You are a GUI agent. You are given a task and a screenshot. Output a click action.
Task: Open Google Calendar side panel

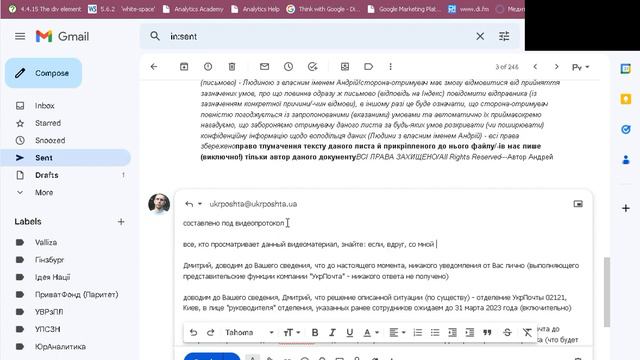[626, 69]
